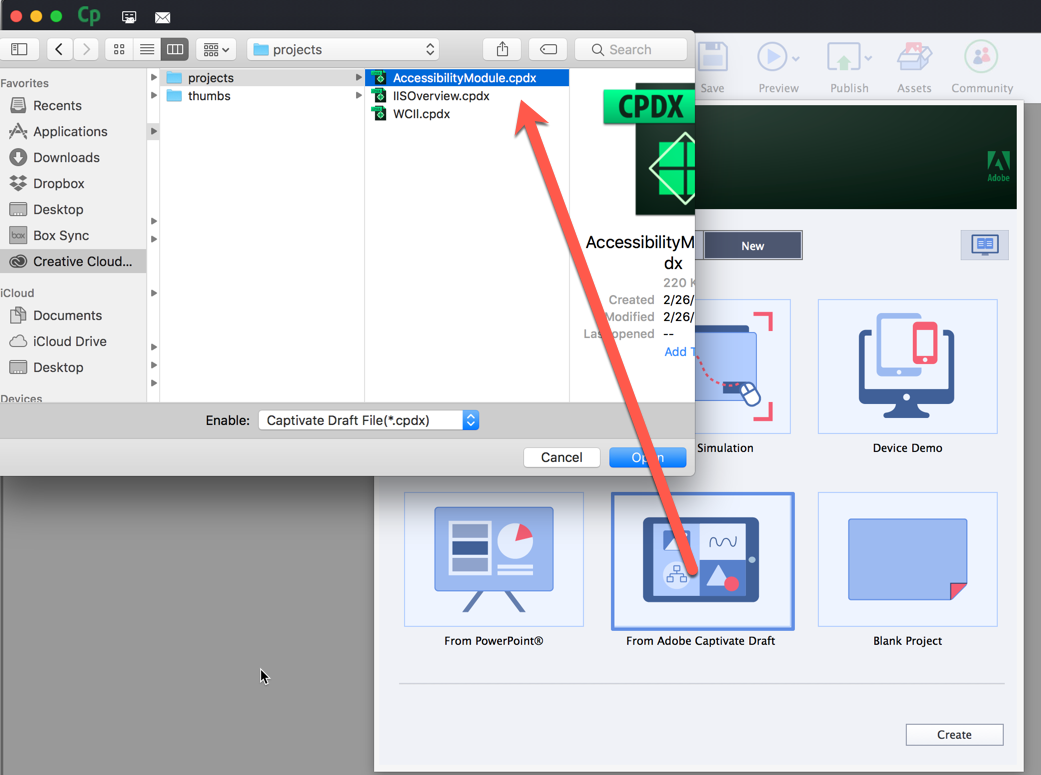This screenshot has width=1041, height=775.
Task: Click the Captivate Cp logo icon
Action: [89, 15]
